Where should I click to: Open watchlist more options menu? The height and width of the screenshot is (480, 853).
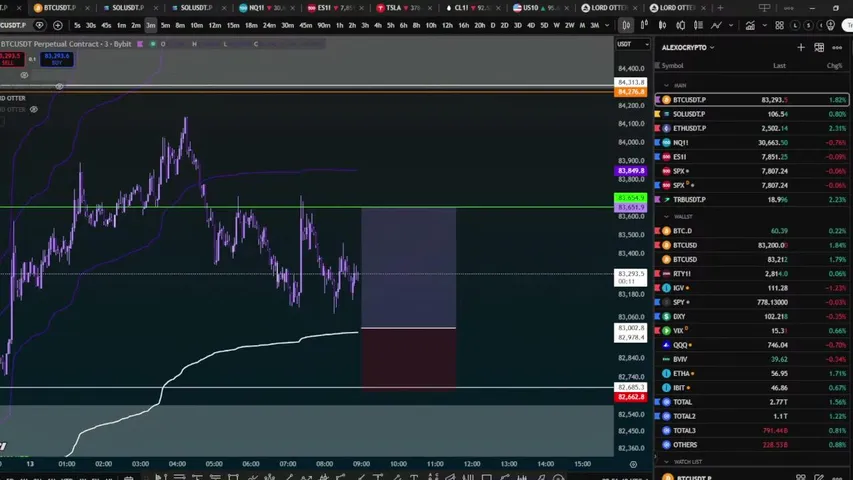coord(837,47)
